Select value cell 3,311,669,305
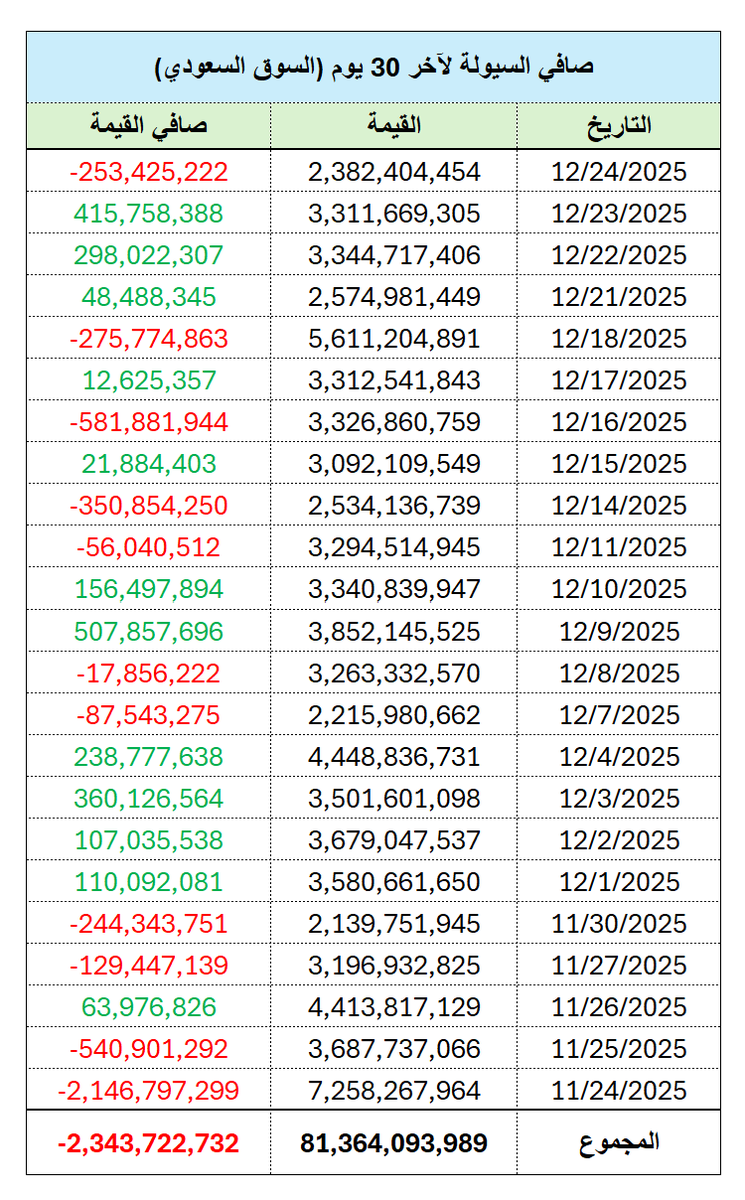This screenshot has height=1200, width=745. click(394, 213)
